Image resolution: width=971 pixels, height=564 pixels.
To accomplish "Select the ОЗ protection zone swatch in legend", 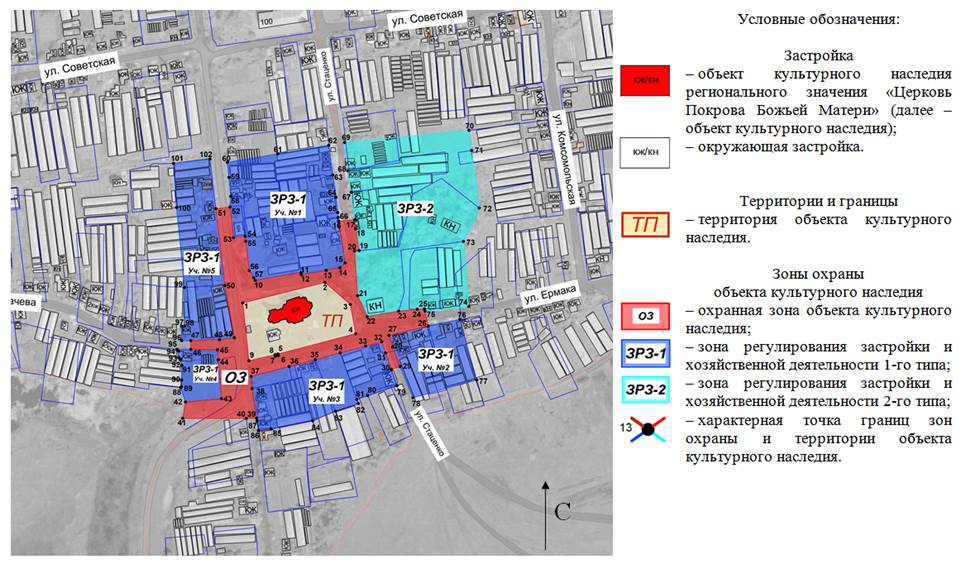I will click(x=645, y=316).
